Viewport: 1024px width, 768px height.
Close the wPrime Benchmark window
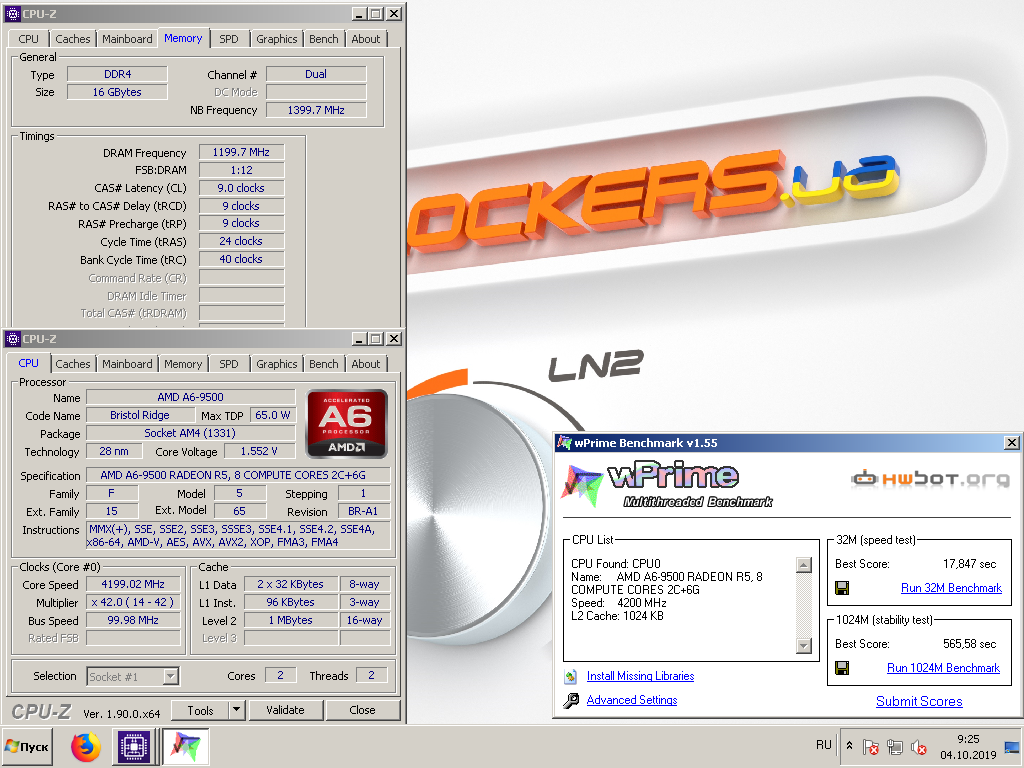coord(1011,443)
